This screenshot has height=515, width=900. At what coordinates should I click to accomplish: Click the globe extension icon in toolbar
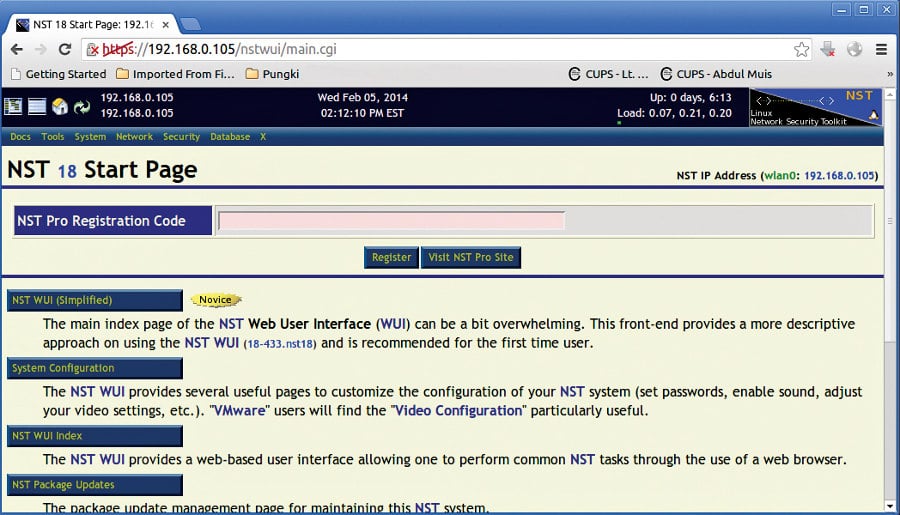[854, 49]
